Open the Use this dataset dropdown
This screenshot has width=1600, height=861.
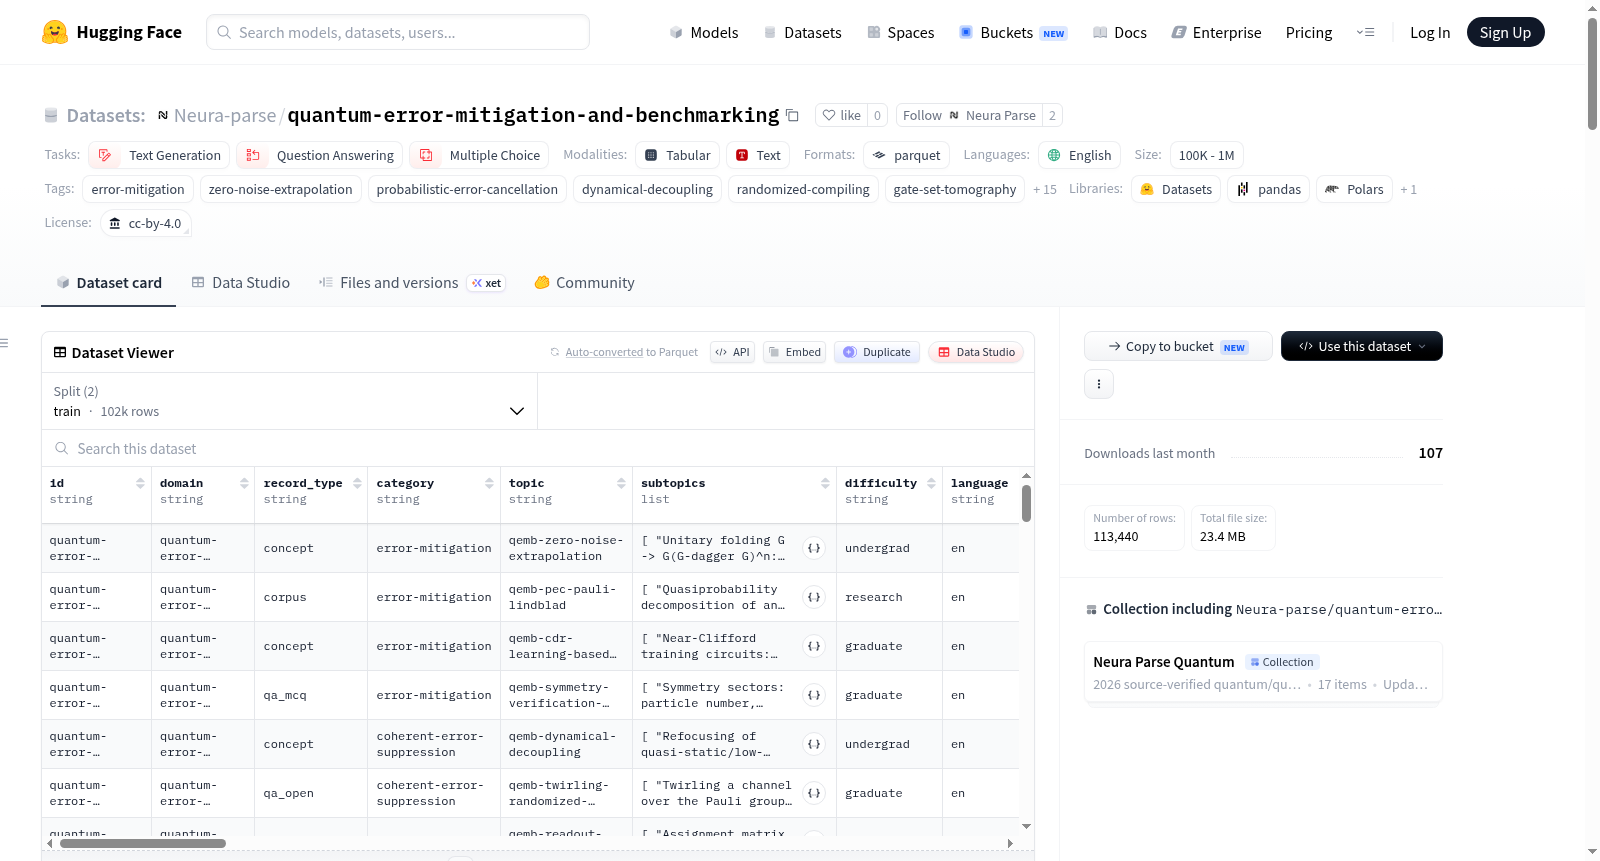click(1361, 346)
